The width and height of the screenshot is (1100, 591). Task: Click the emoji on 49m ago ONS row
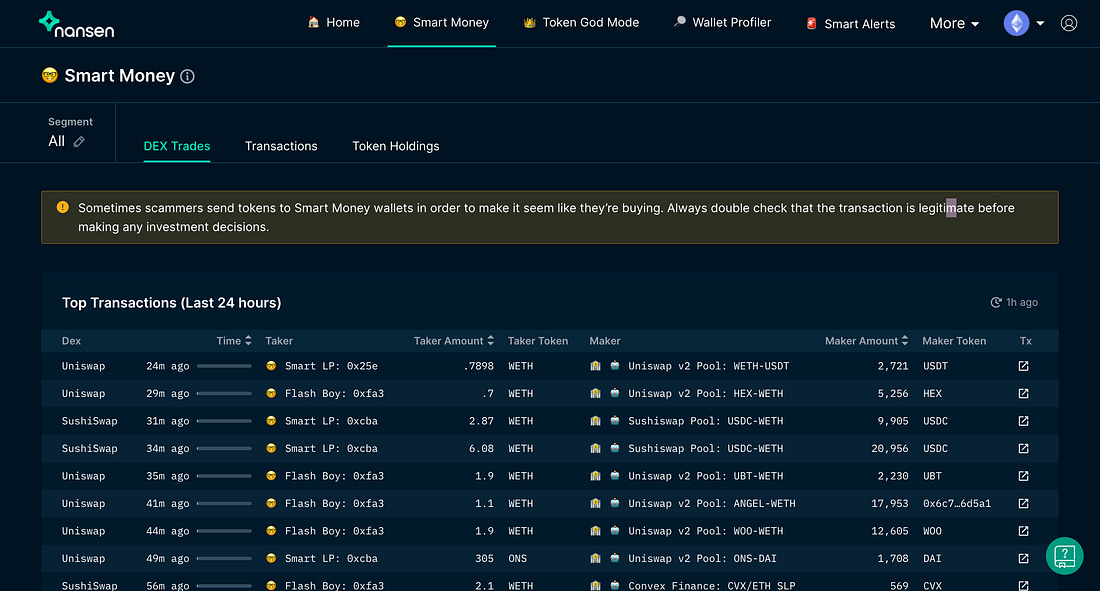point(271,559)
